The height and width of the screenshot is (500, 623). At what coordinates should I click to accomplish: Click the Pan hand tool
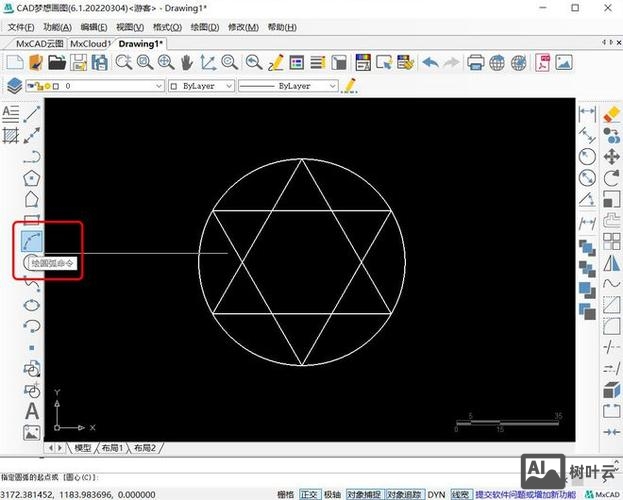tap(187, 62)
